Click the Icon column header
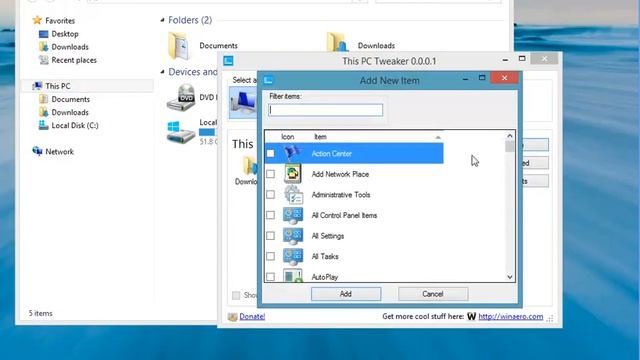 (287, 137)
